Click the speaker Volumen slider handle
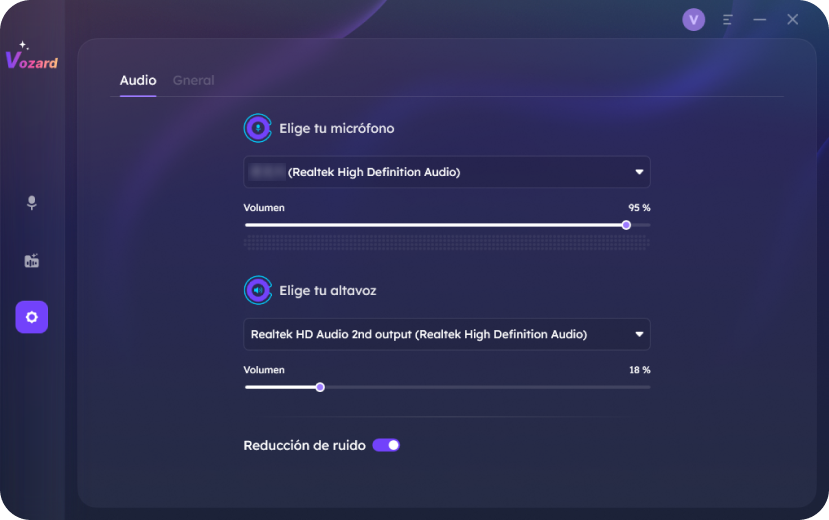Viewport: 829px width, 520px height. coord(320,387)
